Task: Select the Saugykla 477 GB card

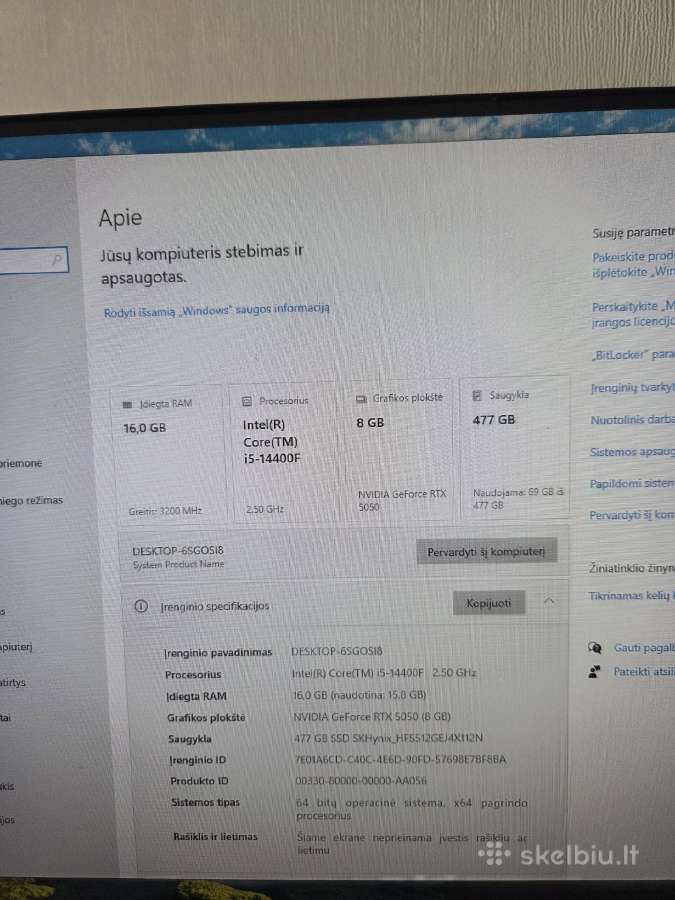Action: coord(514,445)
